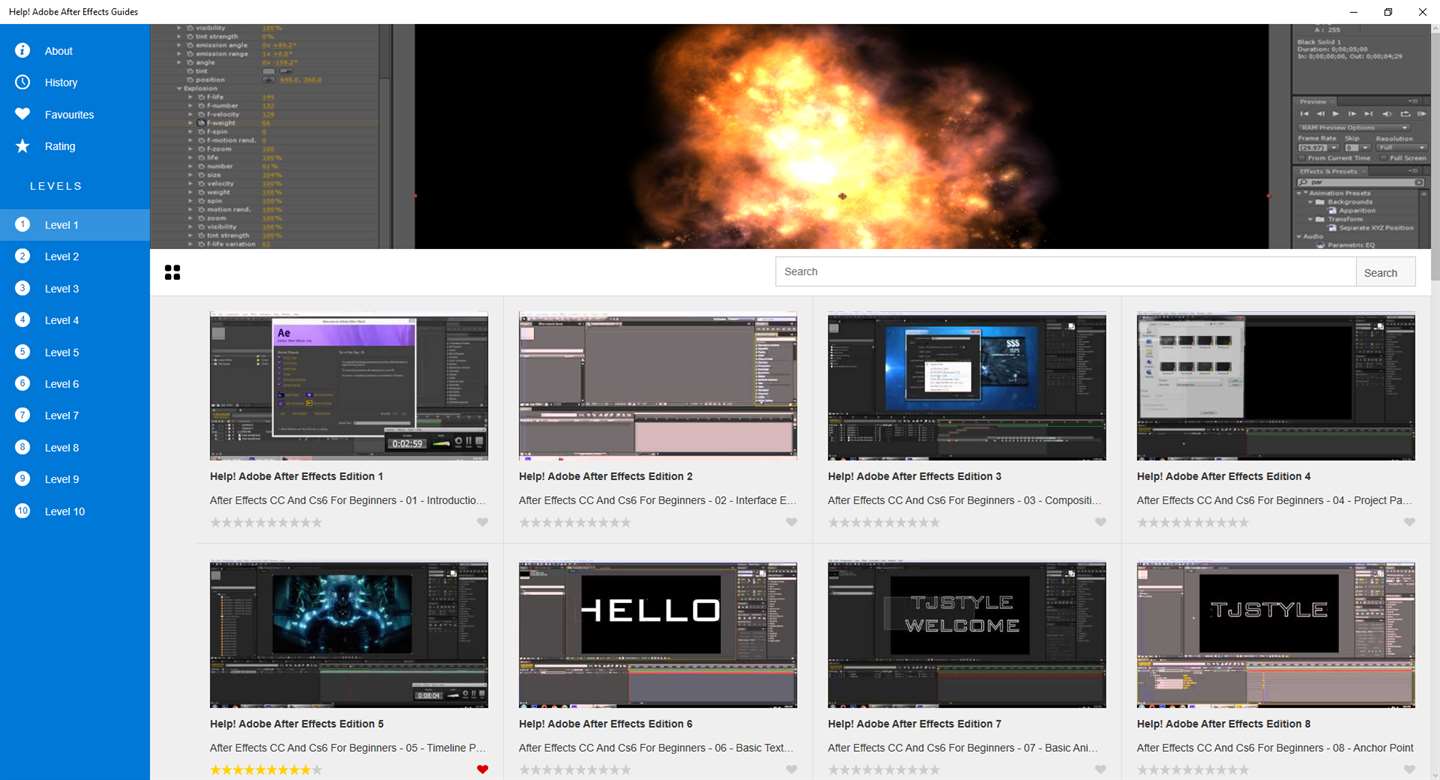The width and height of the screenshot is (1440, 780).
Task: Click the Level 9 number badge
Action: click(22, 479)
